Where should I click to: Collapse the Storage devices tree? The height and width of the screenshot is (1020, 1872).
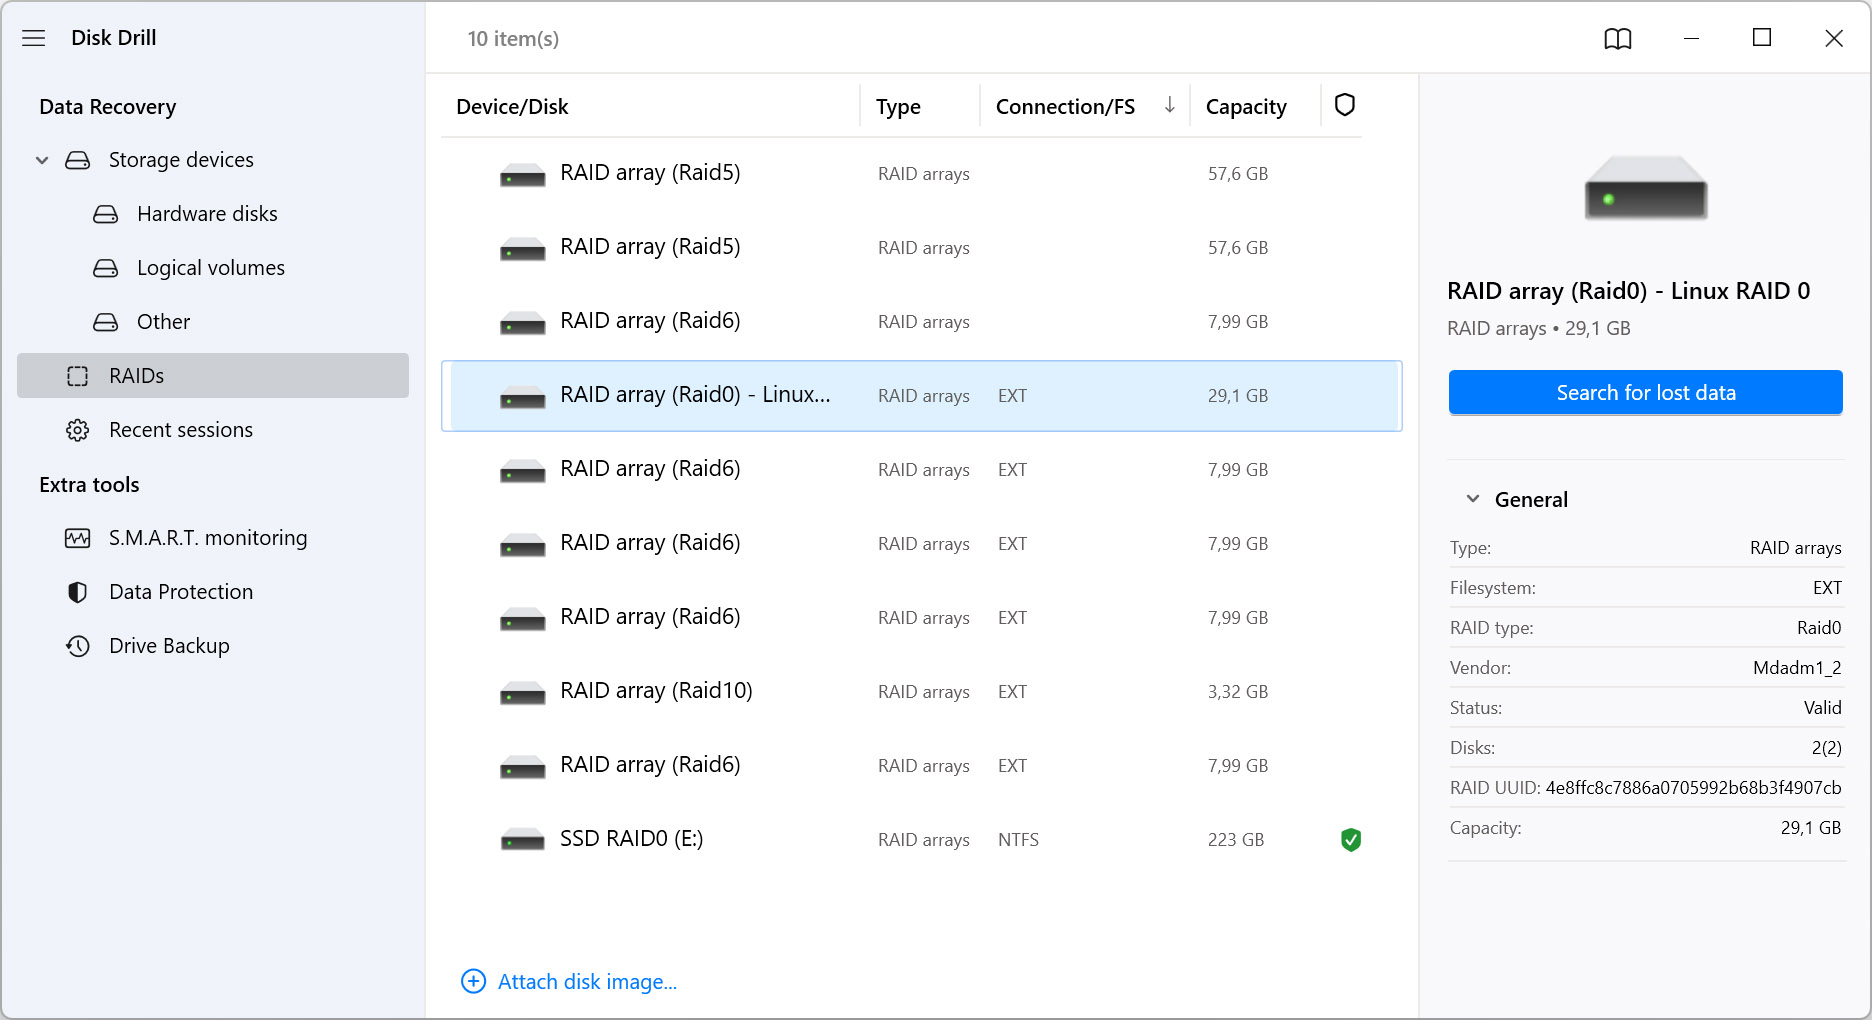click(42, 160)
